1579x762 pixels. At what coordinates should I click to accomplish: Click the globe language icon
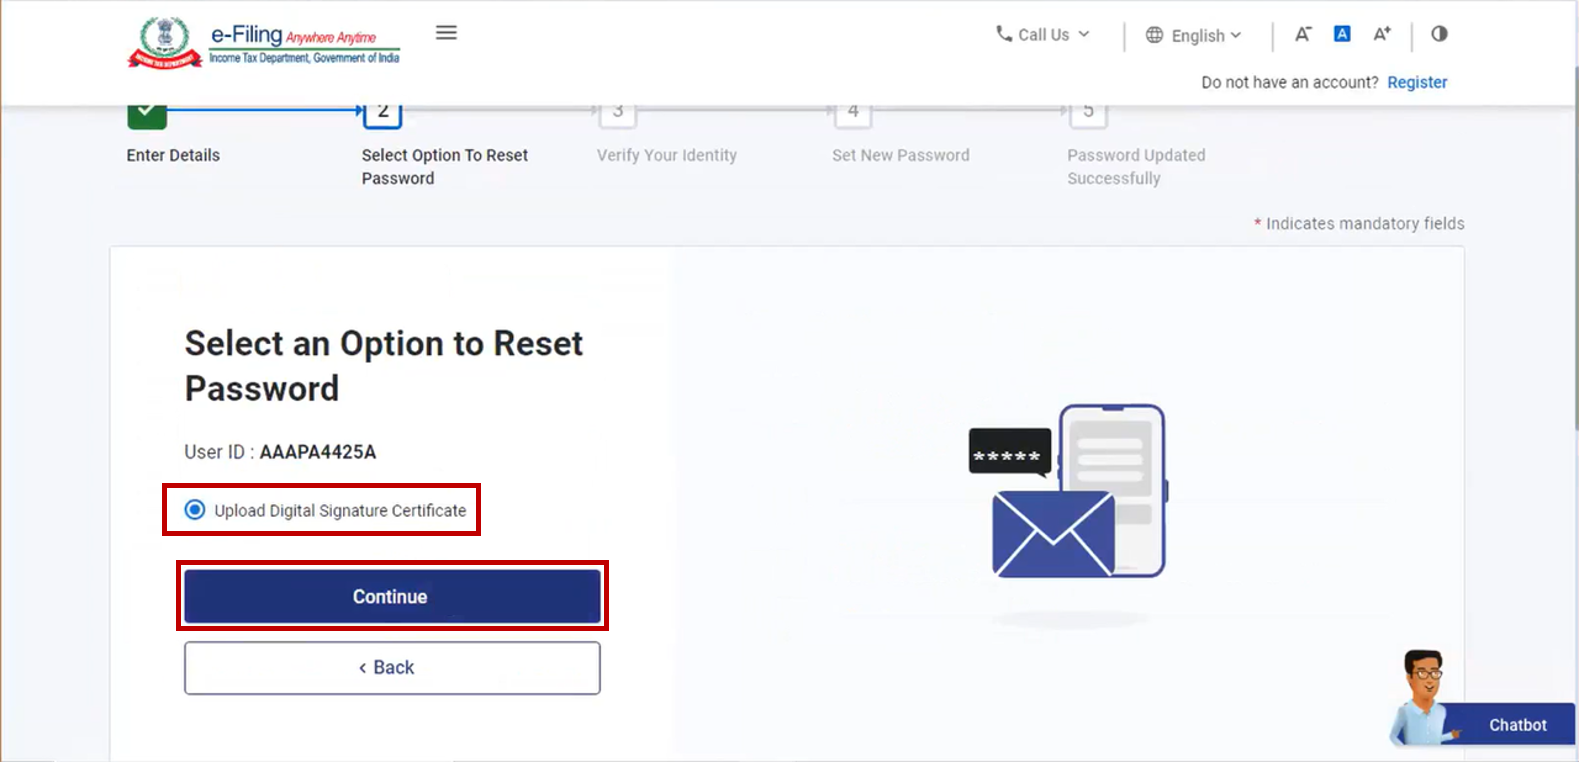point(1154,35)
